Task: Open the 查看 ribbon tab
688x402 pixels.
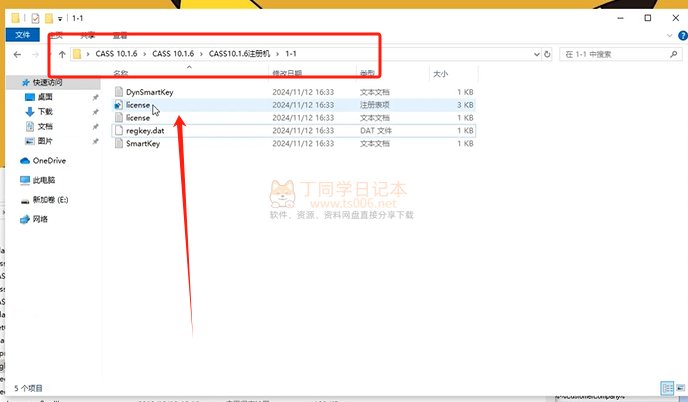Action: 120,36
